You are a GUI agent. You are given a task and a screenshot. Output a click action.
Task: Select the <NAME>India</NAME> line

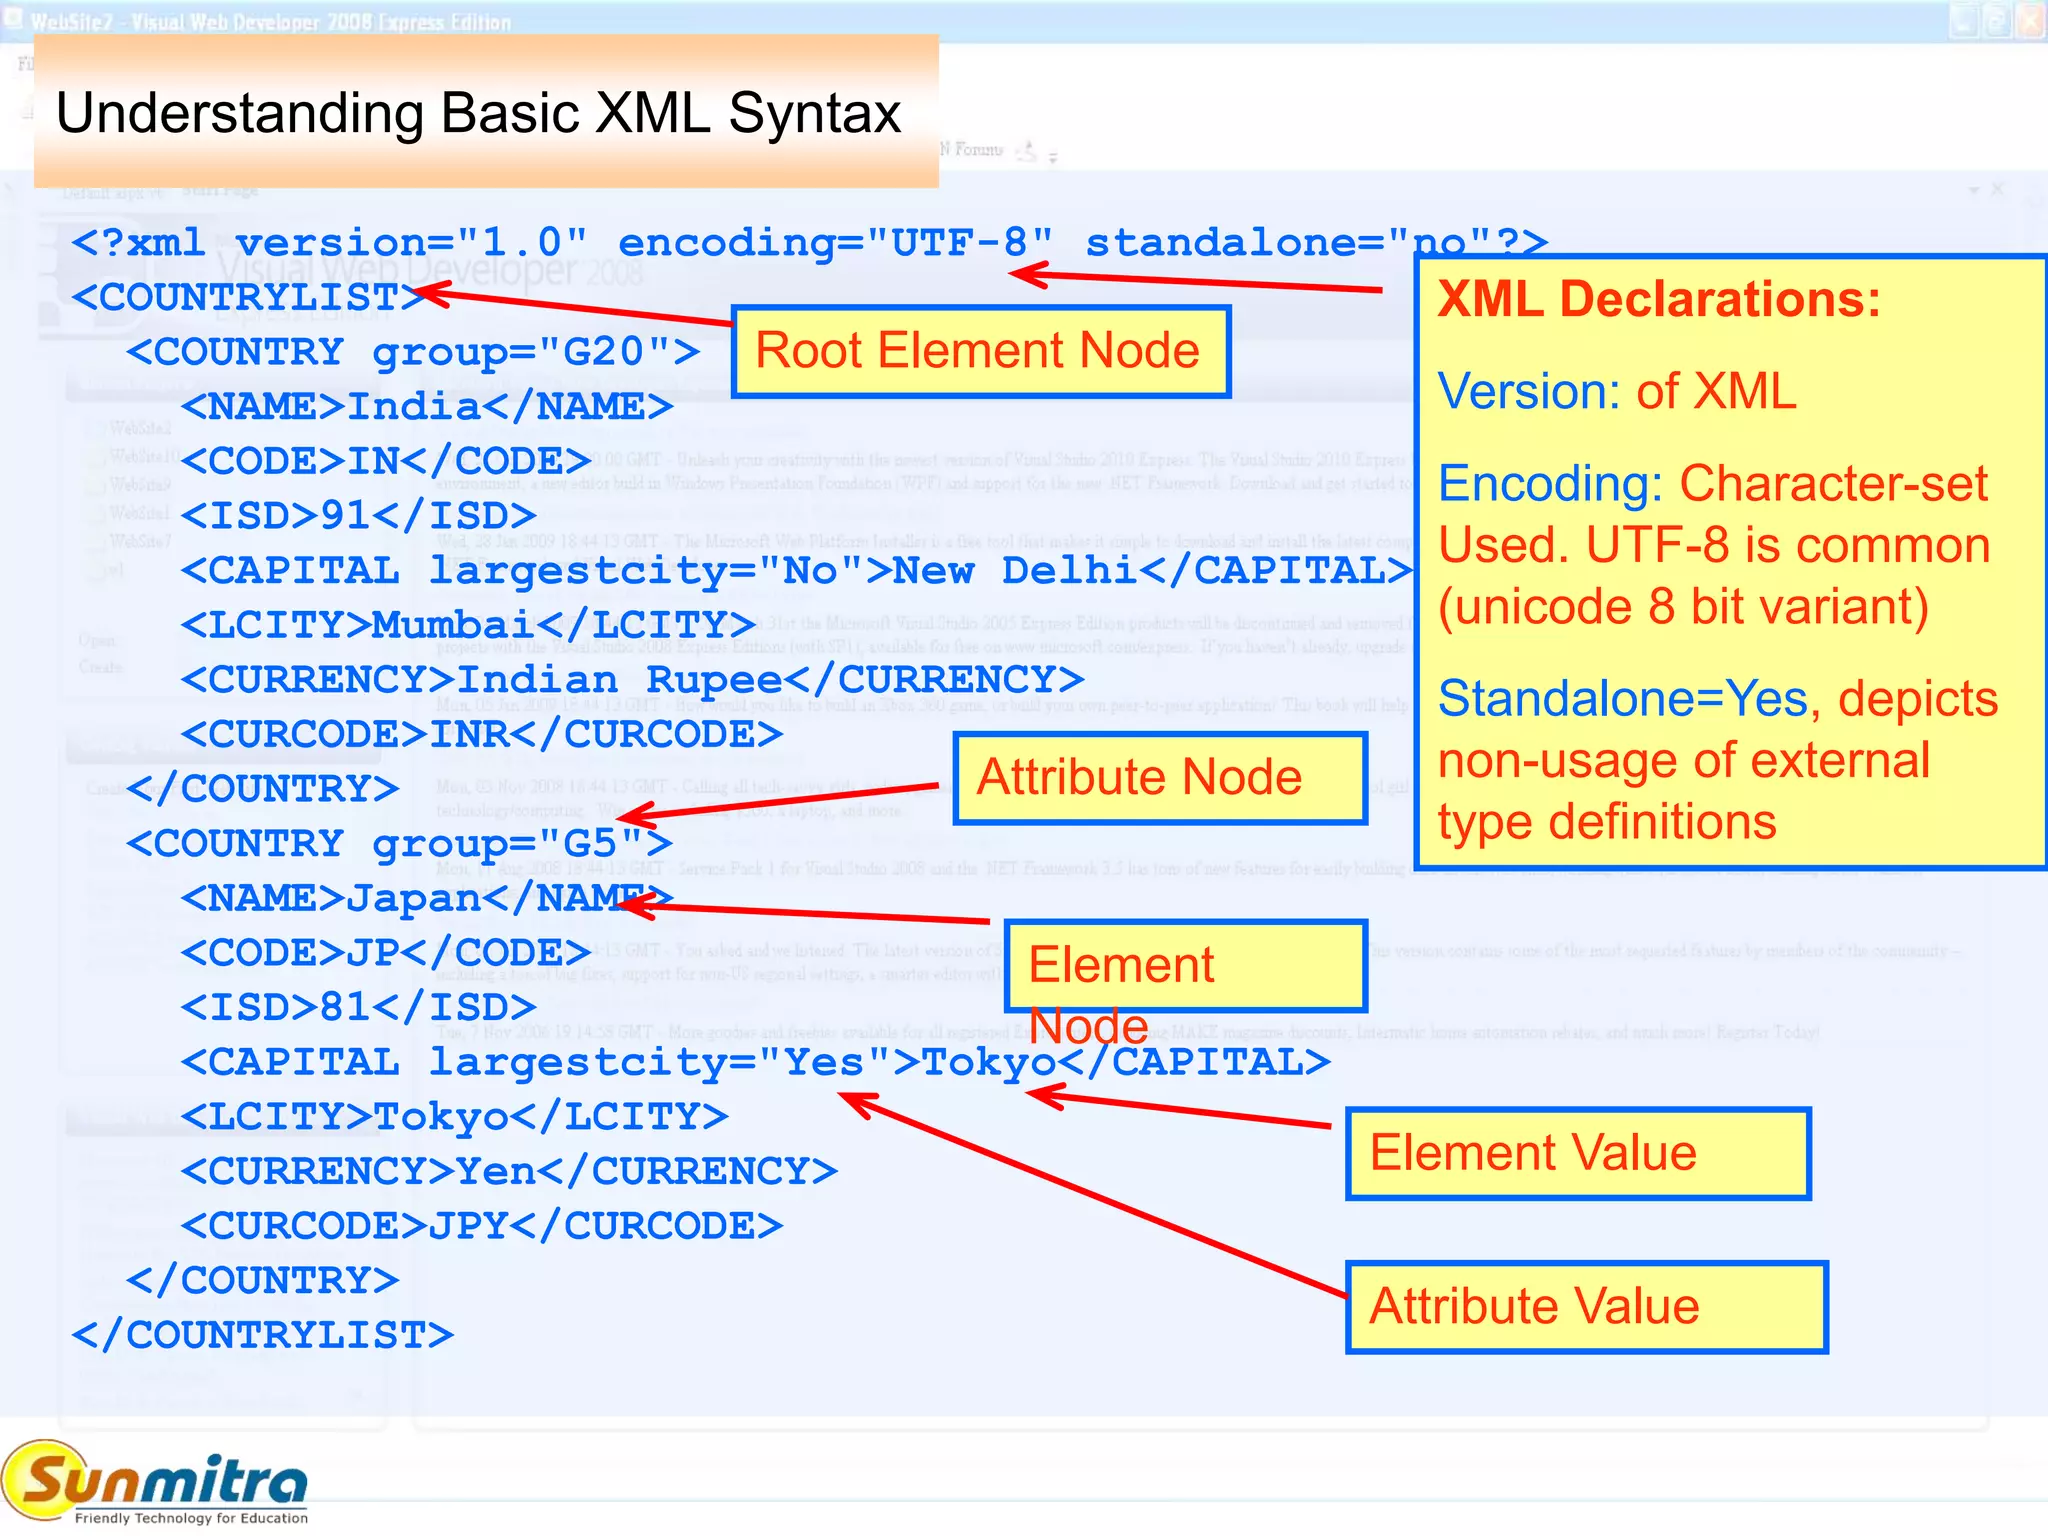pos(427,406)
